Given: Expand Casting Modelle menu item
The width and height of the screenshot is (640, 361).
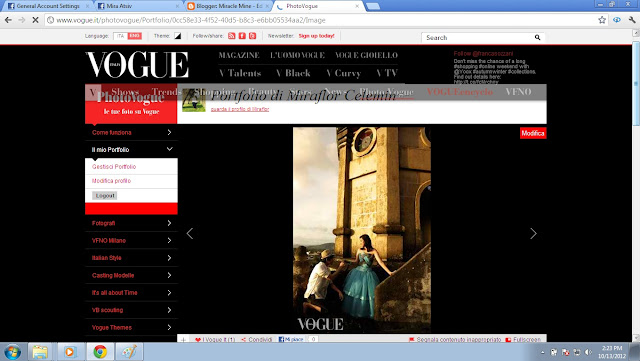Looking at the screenshot, I should tap(131, 275).
